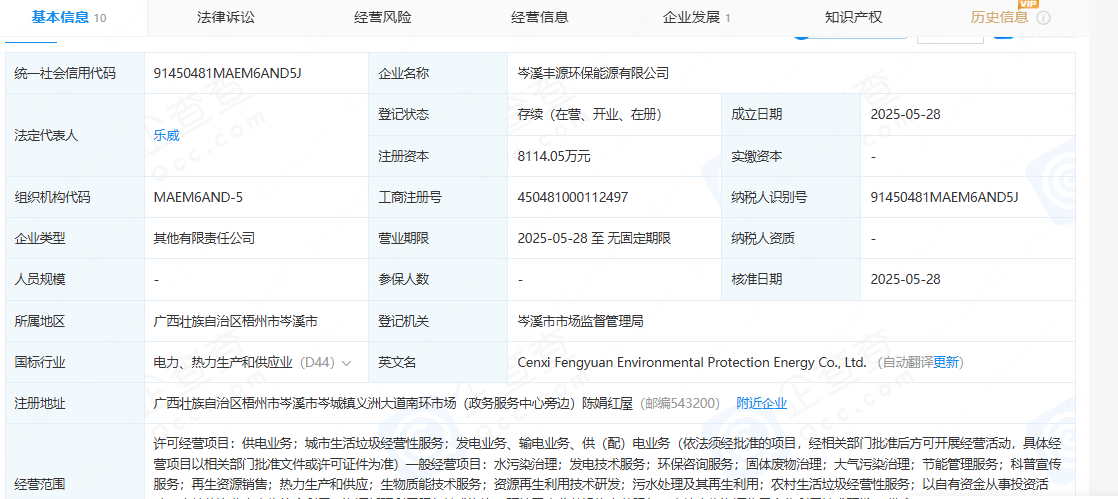Open the info icon beside 历史信息
The image size is (1118, 499).
(x=1043, y=19)
